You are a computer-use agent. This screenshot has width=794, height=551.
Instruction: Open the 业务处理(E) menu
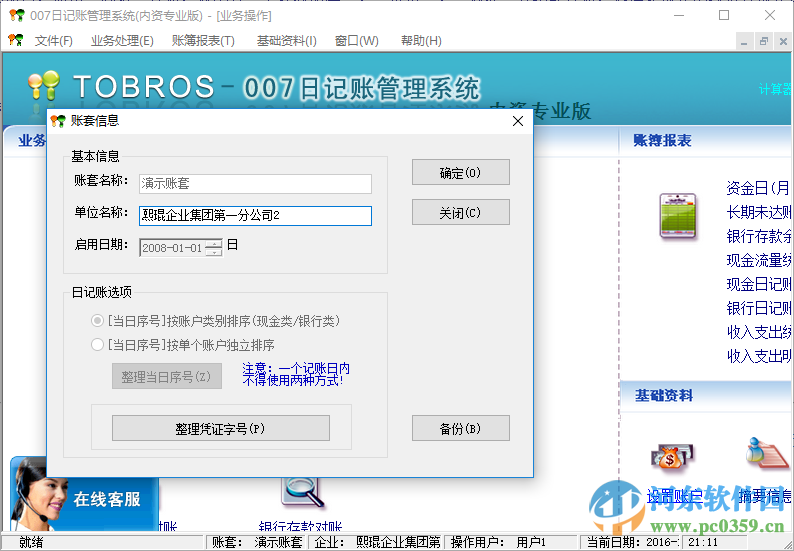click(122, 41)
